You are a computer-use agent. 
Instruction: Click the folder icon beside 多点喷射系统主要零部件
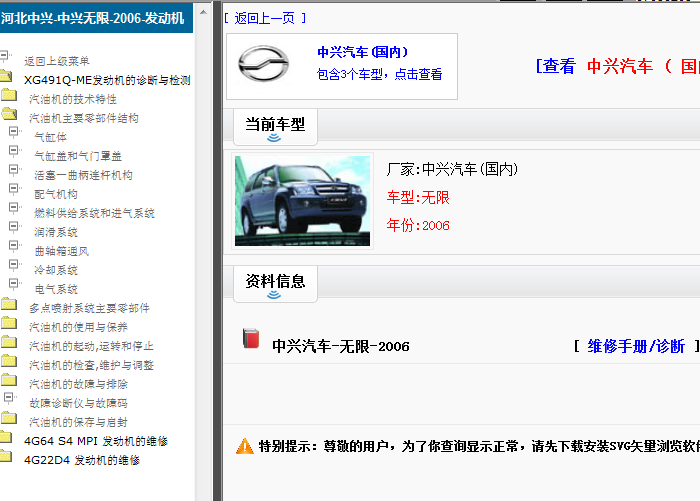click(9, 304)
